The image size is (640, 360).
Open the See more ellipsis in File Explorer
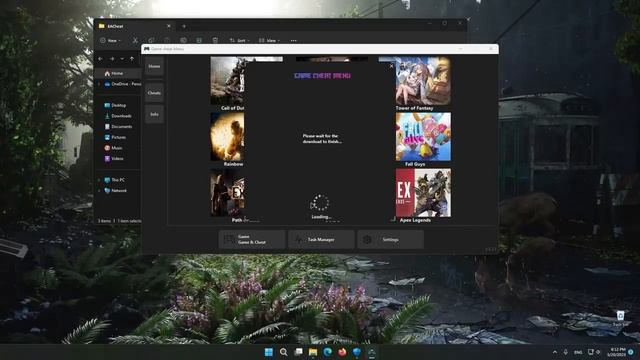[x=293, y=40]
